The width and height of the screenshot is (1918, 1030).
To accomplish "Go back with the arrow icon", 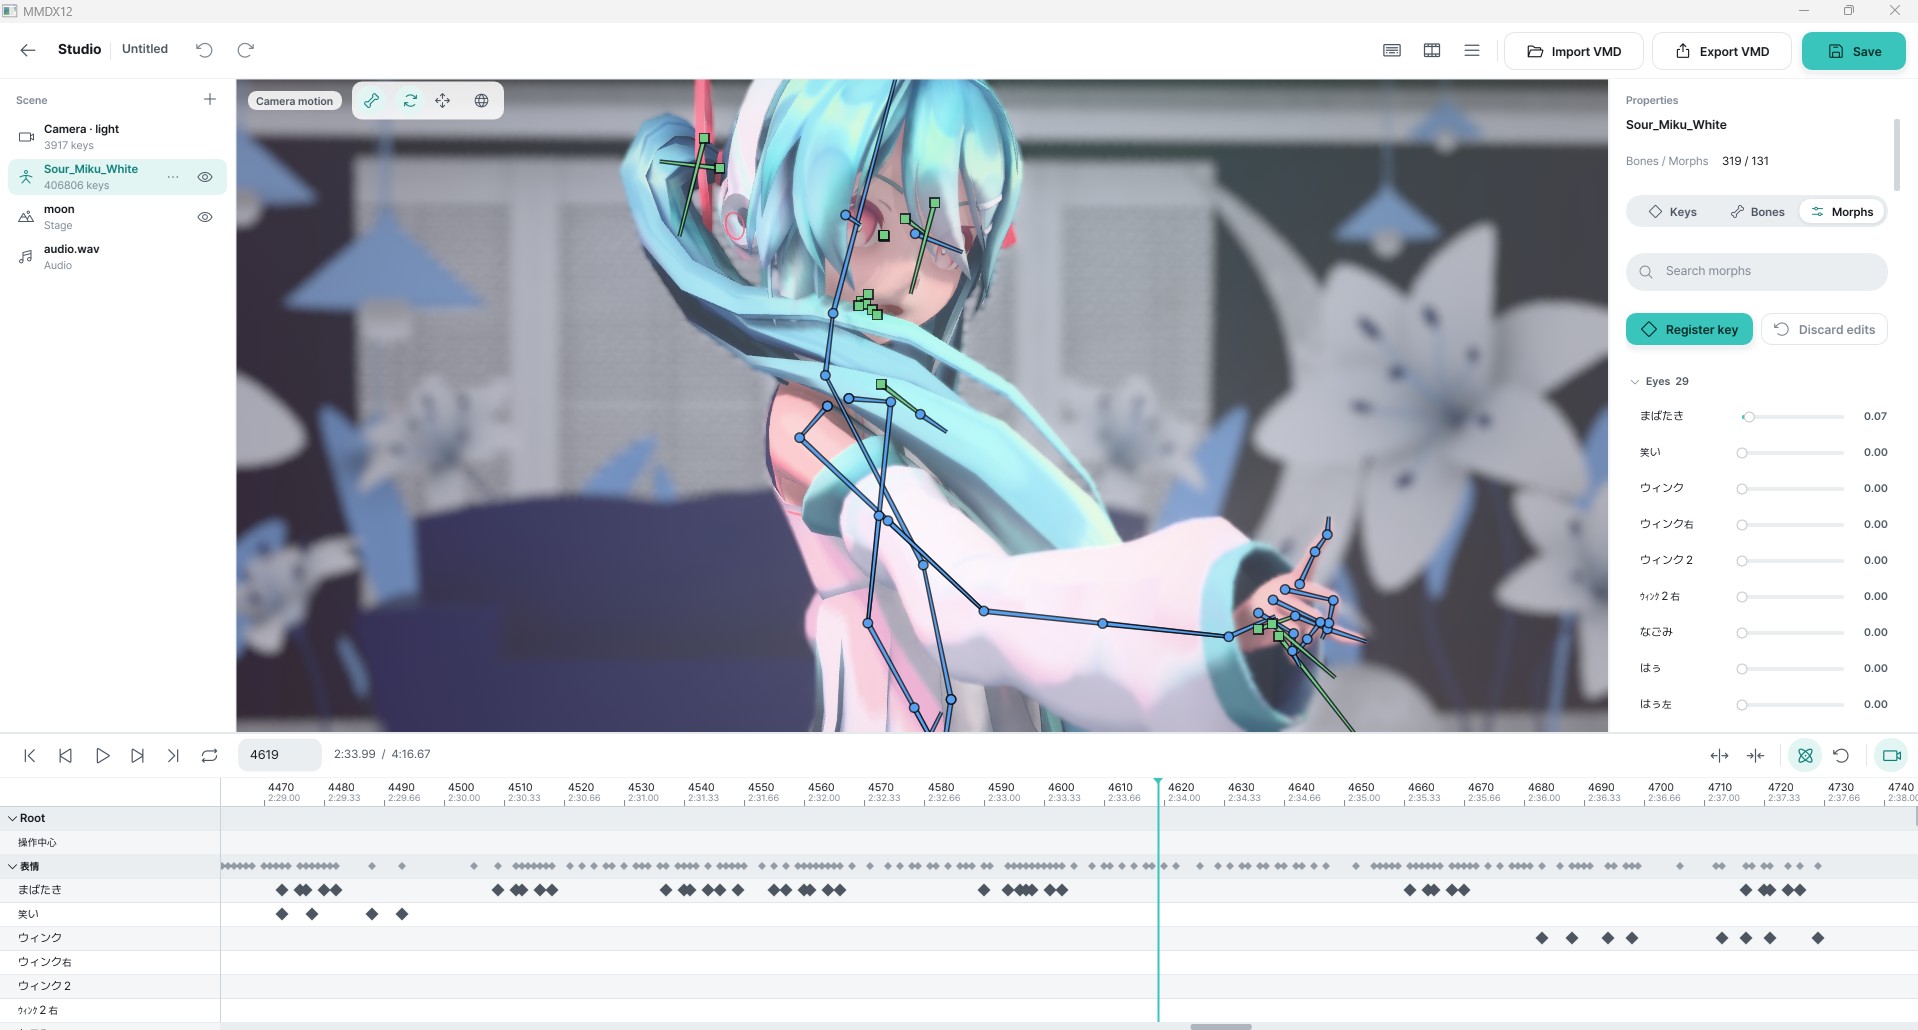I will coord(28,50).
